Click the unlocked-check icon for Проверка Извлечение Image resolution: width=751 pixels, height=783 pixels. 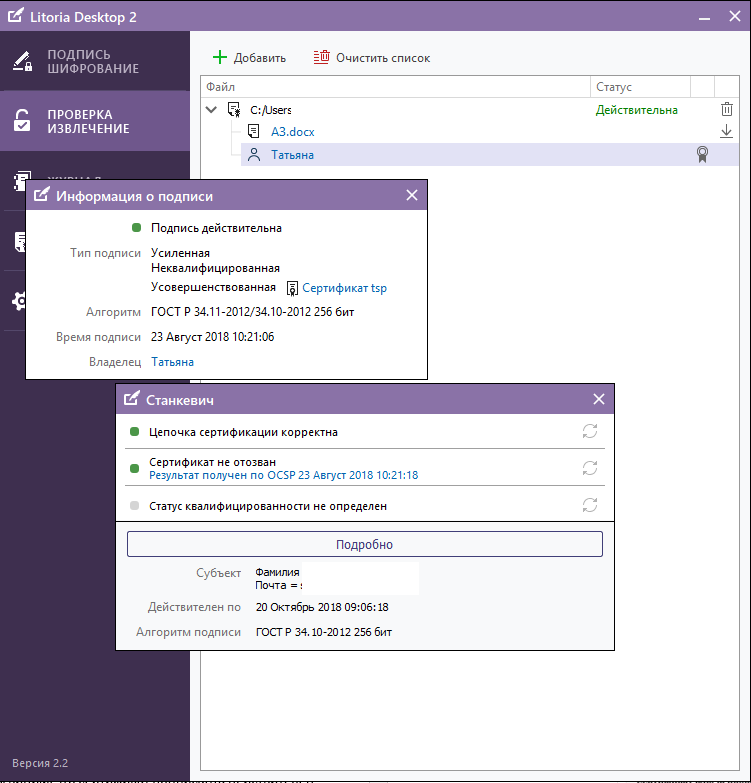[22, 120]
